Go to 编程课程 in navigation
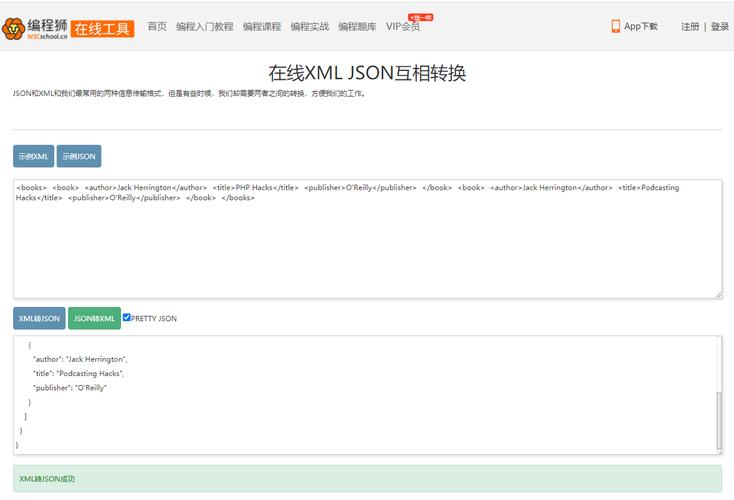The height and width of the screenshot is (500, 734). 262,27
